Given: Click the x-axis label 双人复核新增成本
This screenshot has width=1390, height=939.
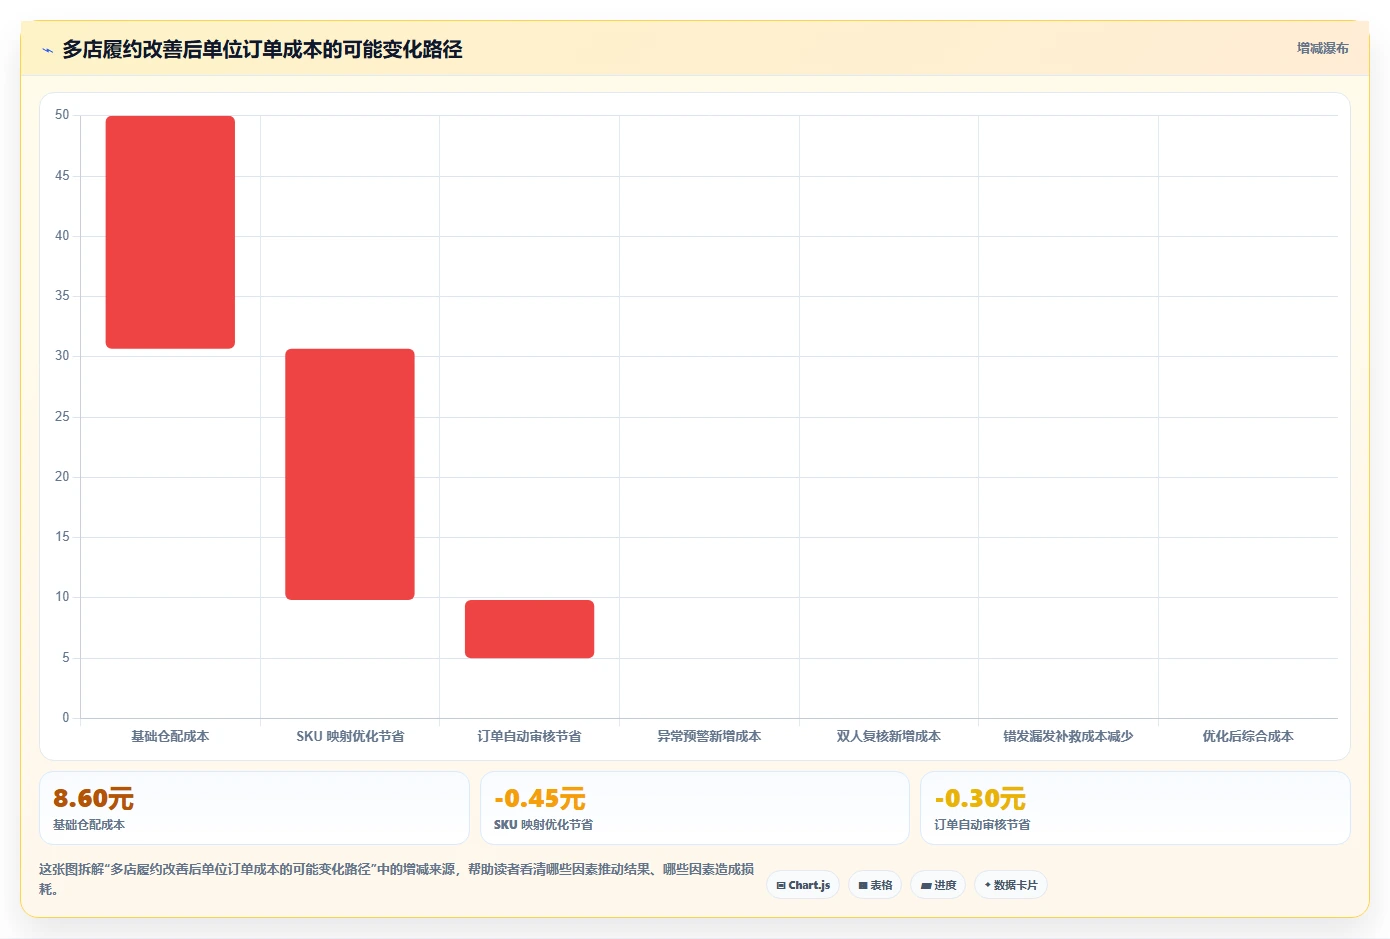Looking at the screenshot, I should pyautogui.click(x=889, y=736).
